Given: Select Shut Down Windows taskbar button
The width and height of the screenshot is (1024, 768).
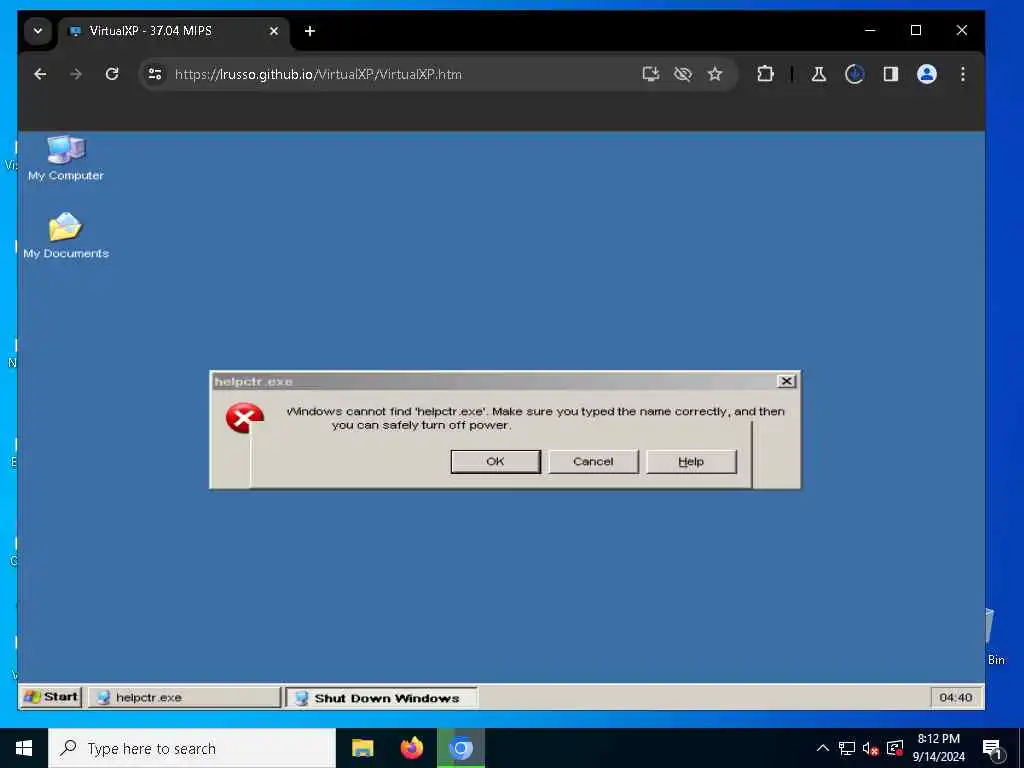Looking at the screenshot, I should click(381, 697).
